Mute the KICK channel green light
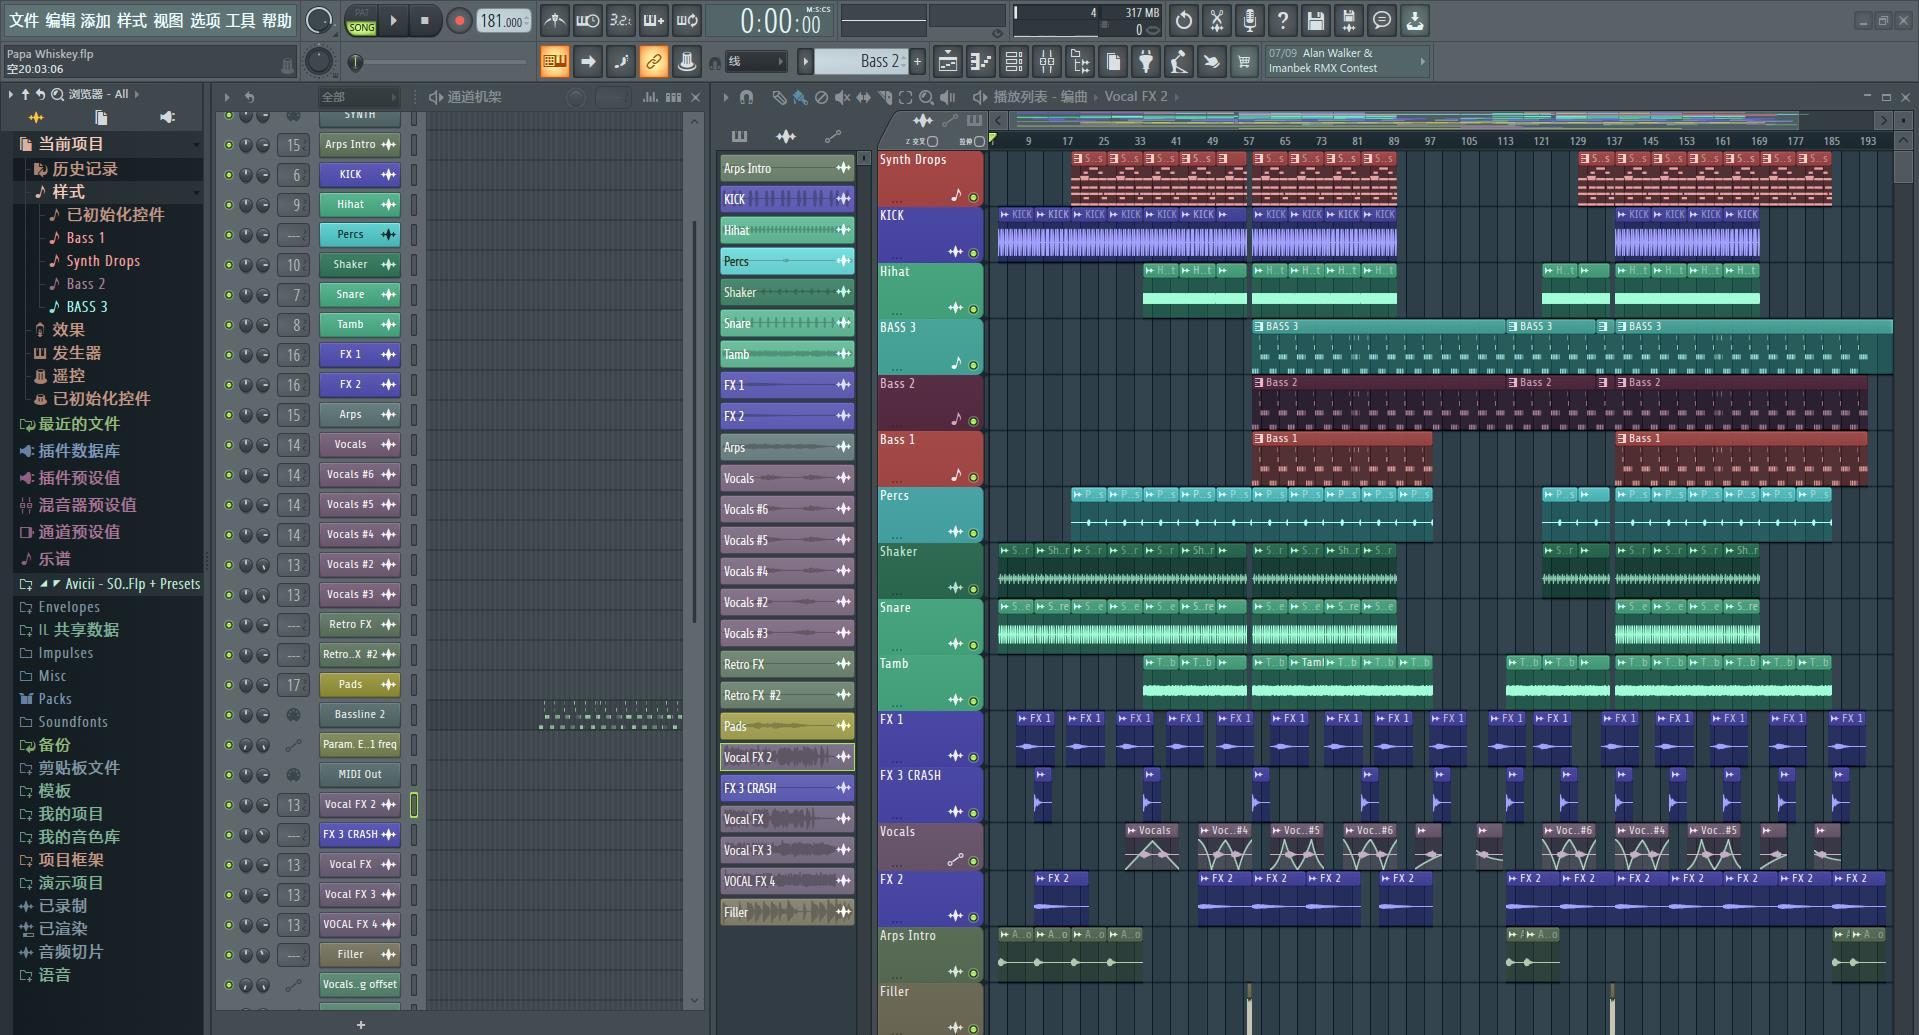The height and width of the screenshot is (1035, 1919). (229, 175)
